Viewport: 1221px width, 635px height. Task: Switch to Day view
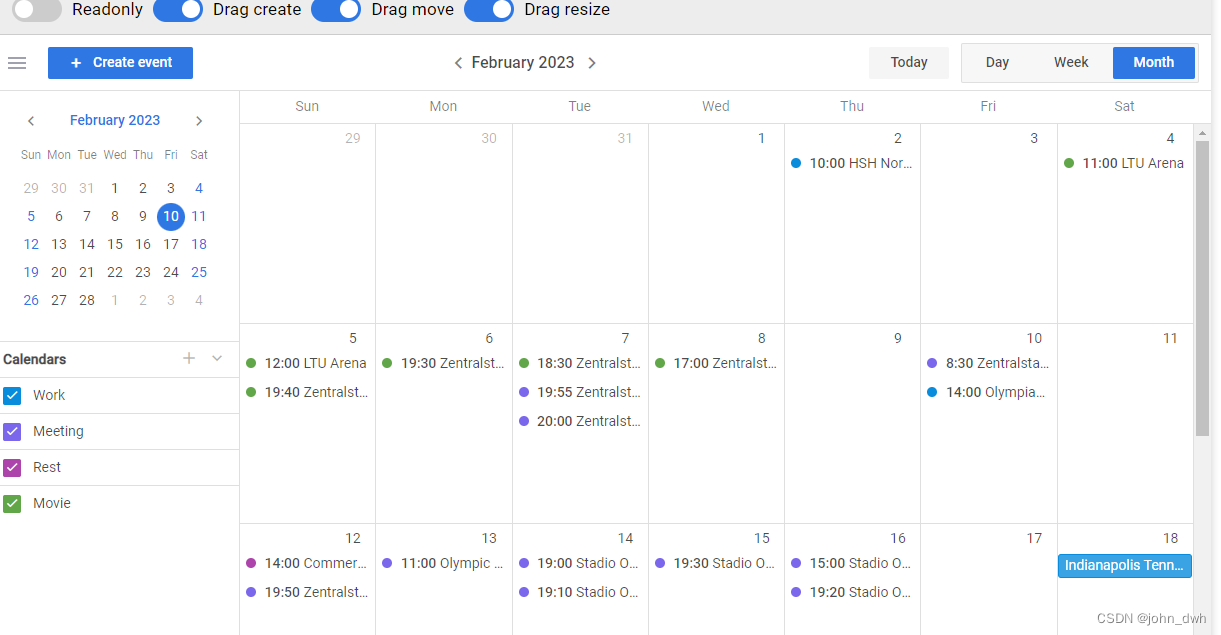pyautogui.click(x=997, y=62)
